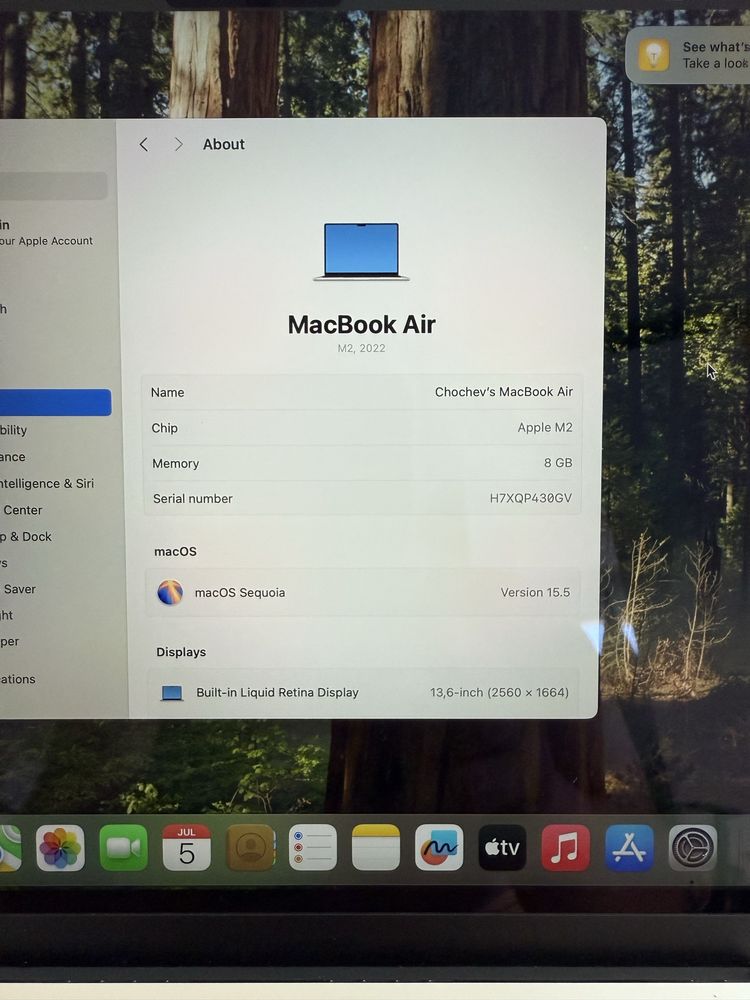750x1000 pixels.
Task: Open the 'See what's' notification banner
Action: 688,55
